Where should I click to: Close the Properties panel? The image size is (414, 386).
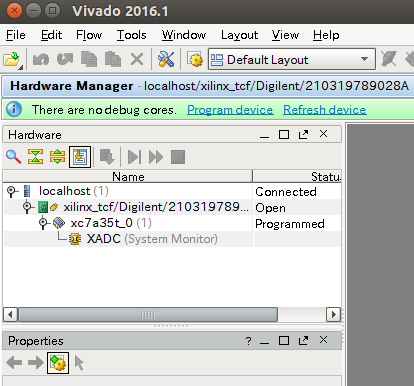point(323,340)
